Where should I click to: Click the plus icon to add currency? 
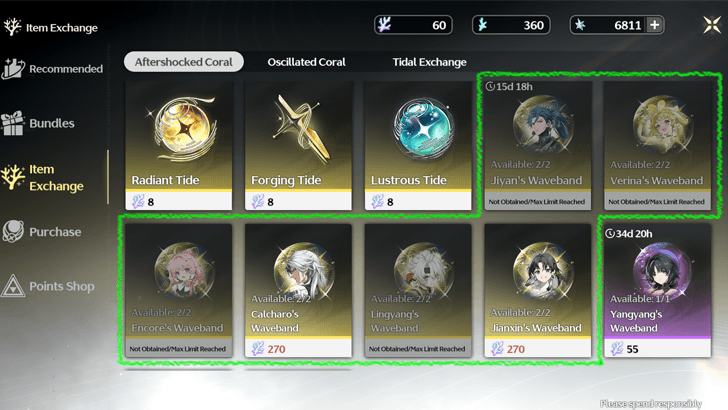[655, 25]
